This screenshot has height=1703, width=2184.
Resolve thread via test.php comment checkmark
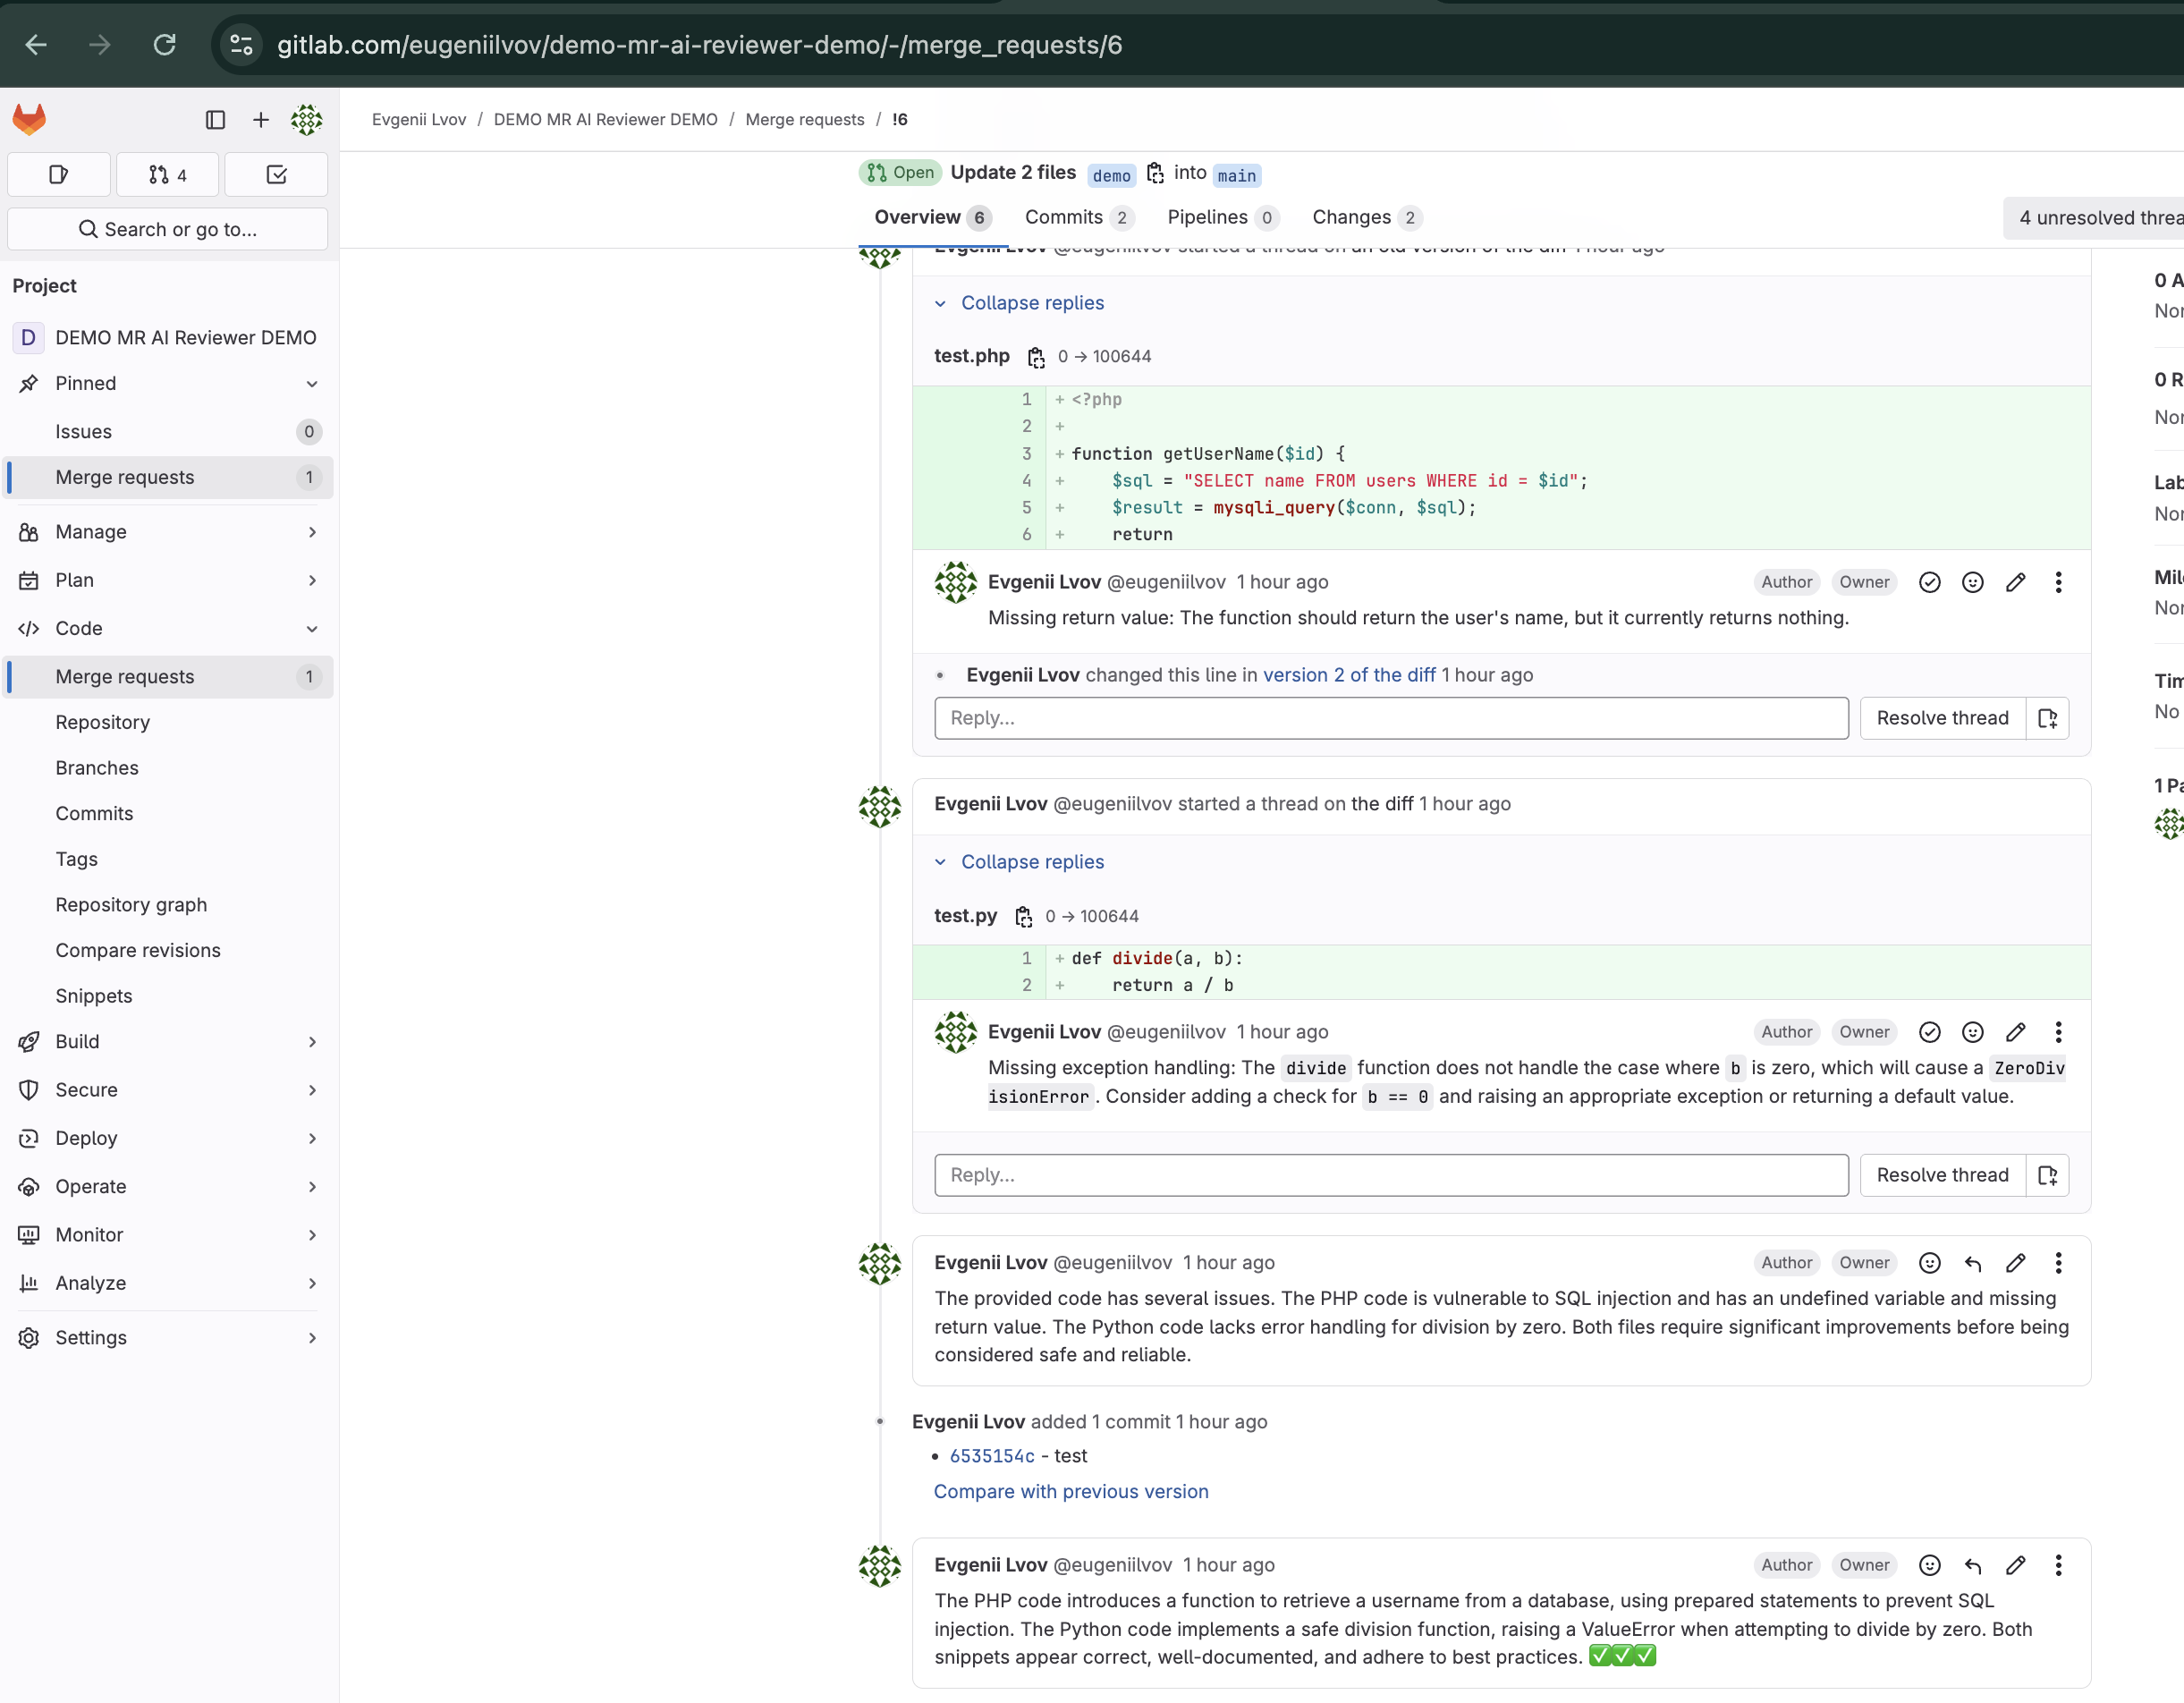1929,582
